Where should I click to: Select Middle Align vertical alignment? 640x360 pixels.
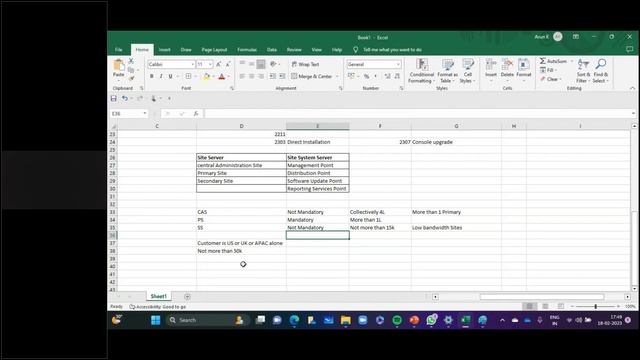pos(251,64)
